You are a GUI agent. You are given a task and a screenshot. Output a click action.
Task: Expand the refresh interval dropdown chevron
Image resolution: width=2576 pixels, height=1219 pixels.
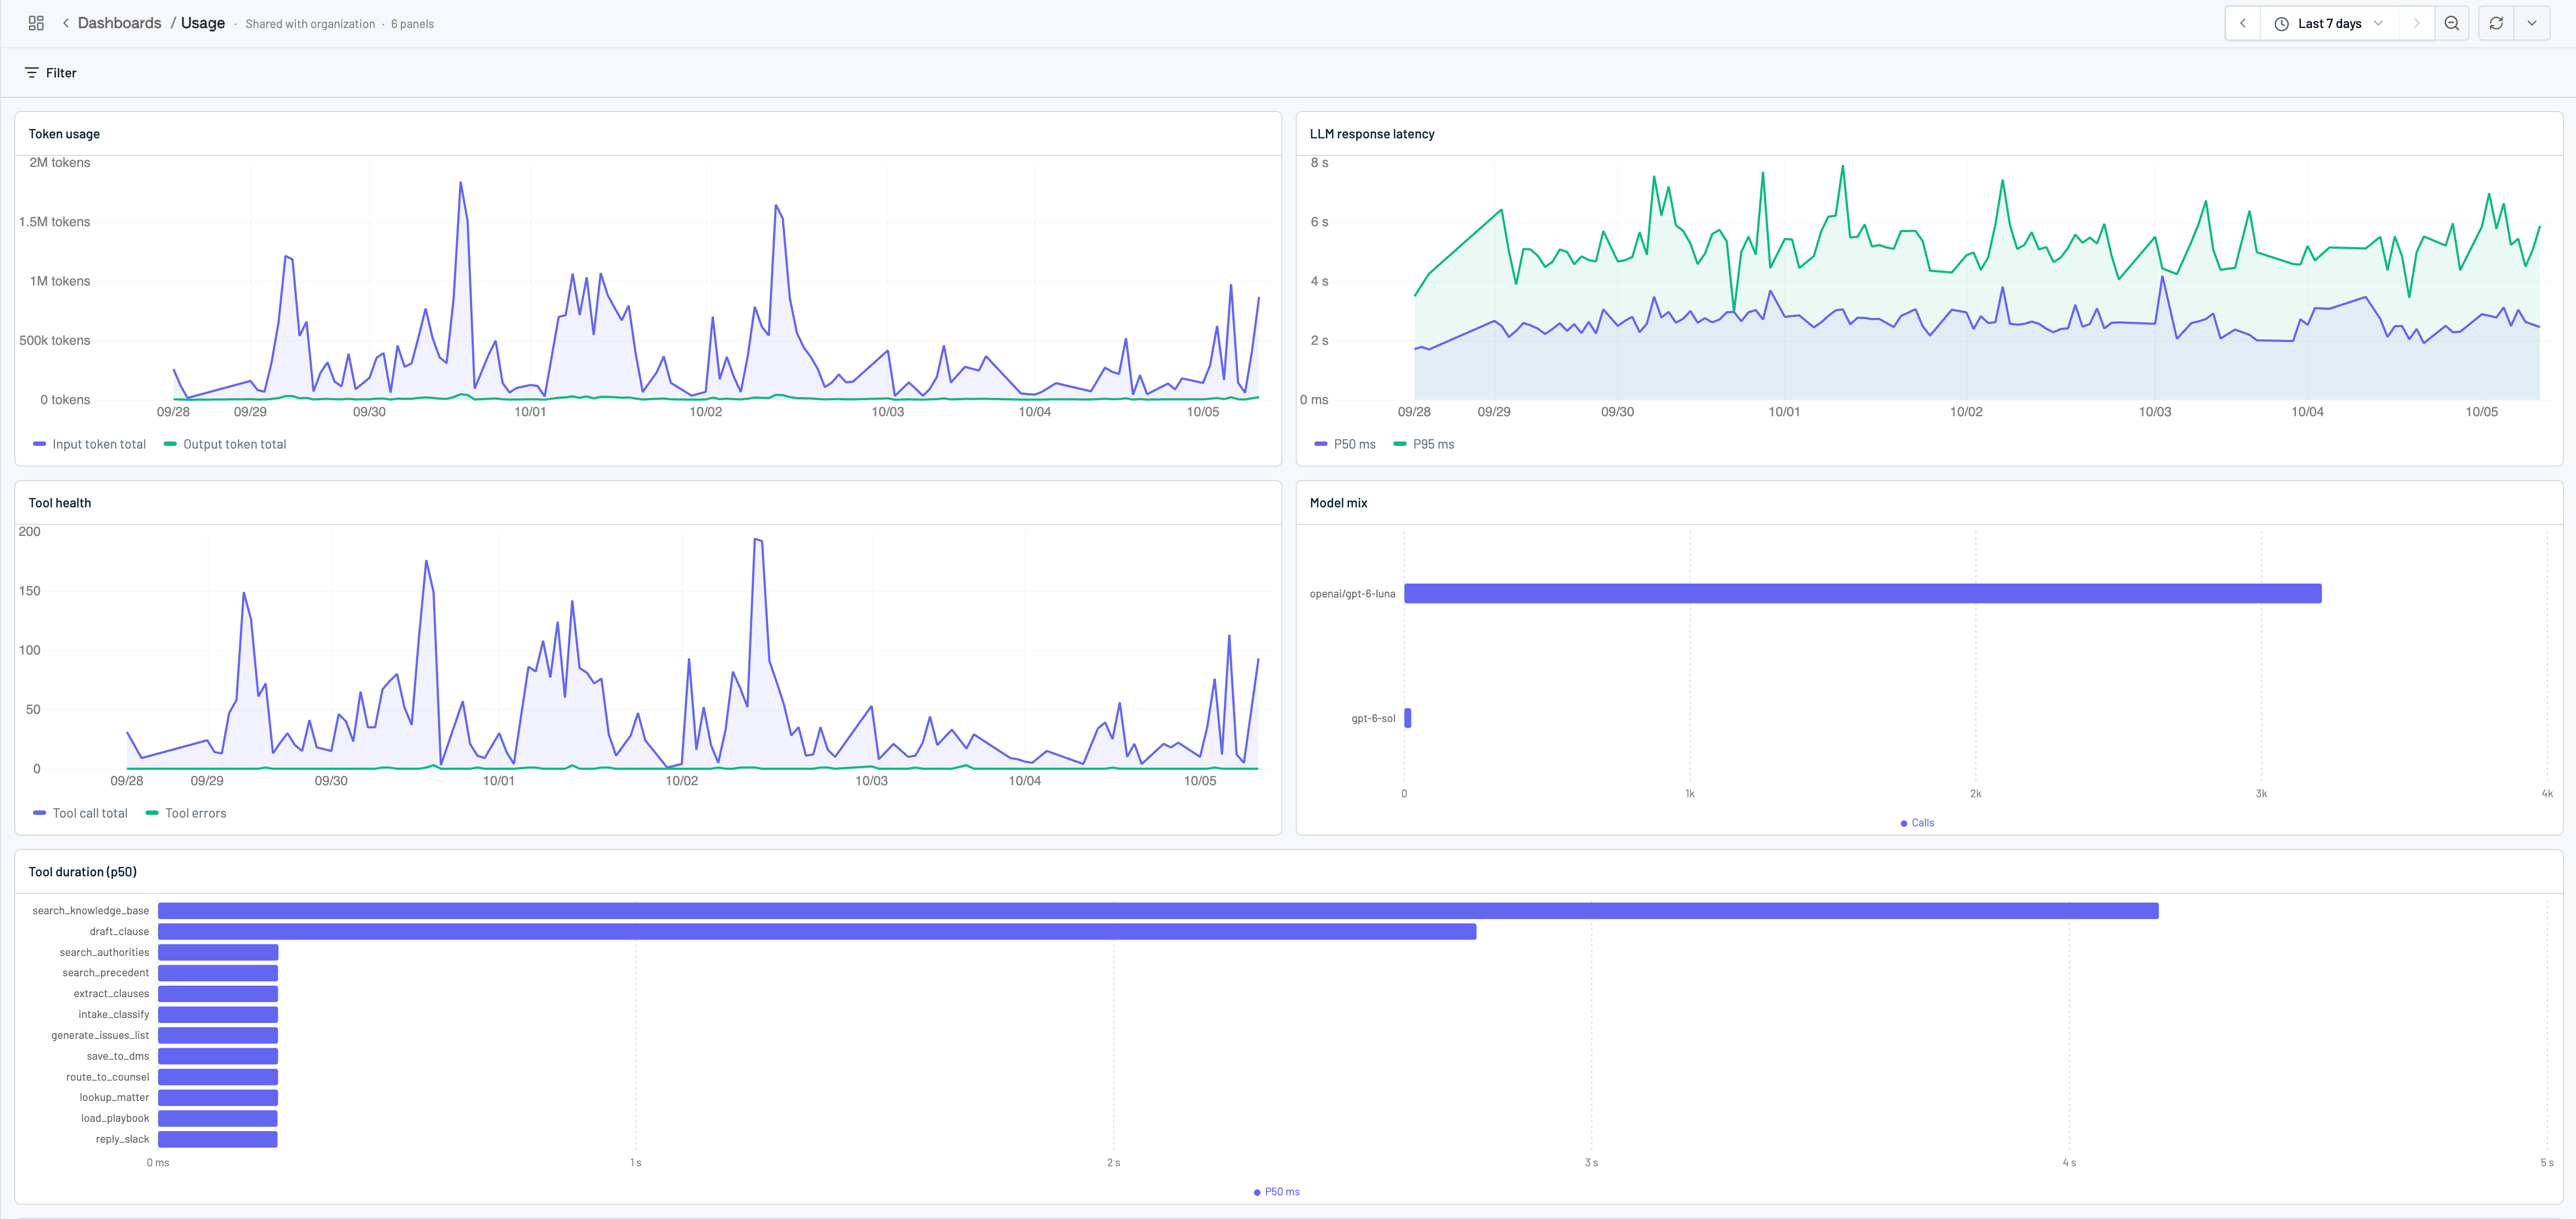(x=2532, y=23)
